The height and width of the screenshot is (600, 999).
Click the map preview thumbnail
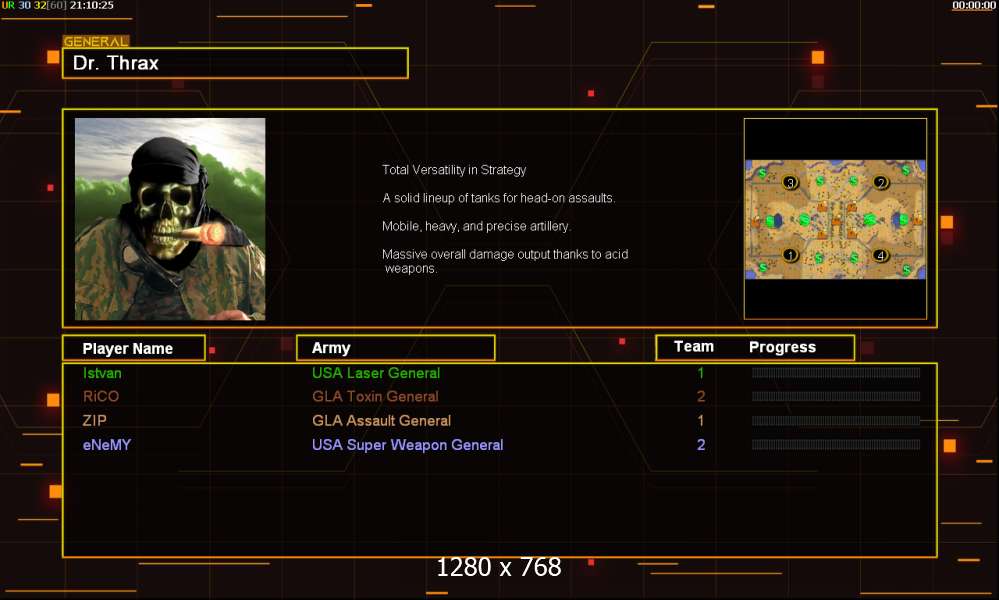[835, 218]
